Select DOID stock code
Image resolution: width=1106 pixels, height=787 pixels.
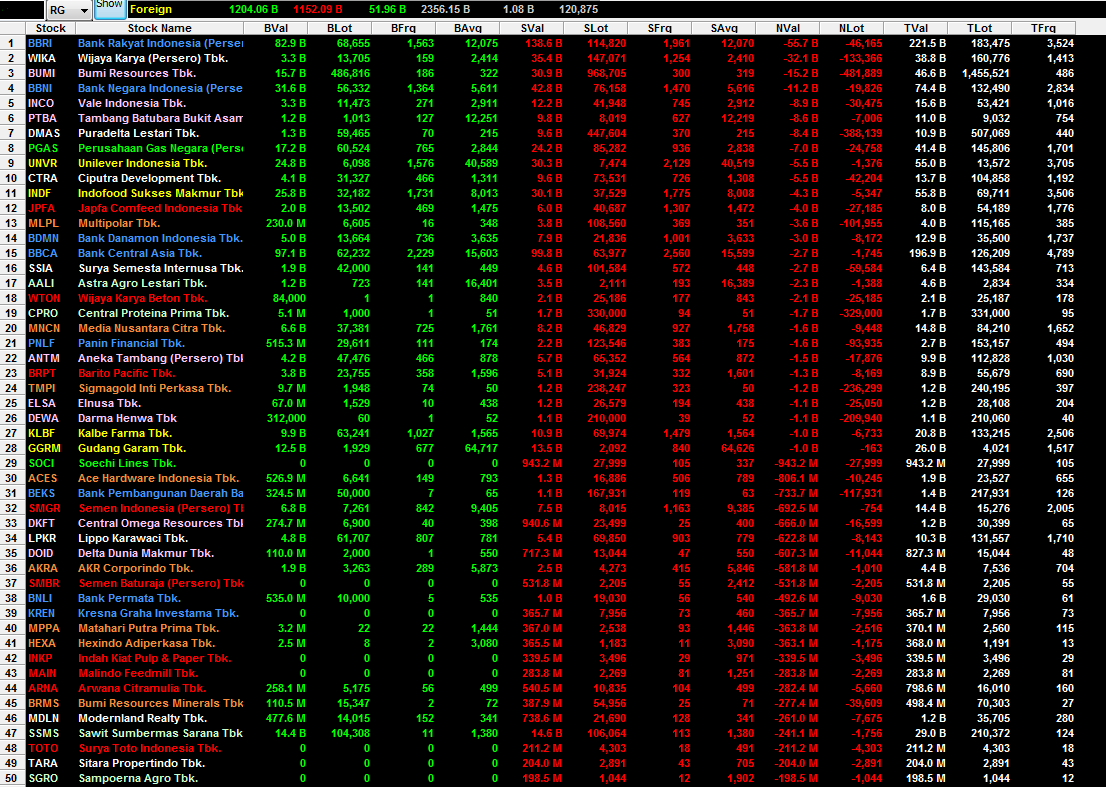(42, 553)
